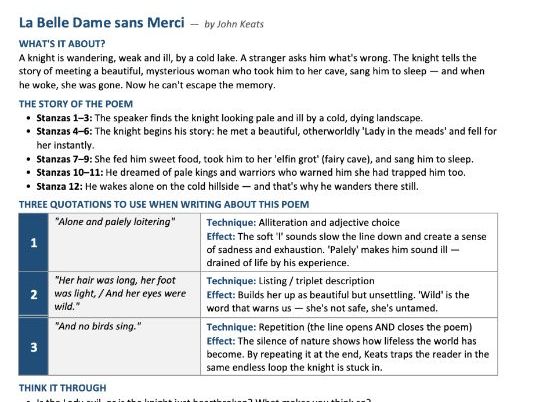The width and height of the screenshot is (536, 402).
Task: Click the Stanzas 1–3 bullet text
Action: coord(229,118)
